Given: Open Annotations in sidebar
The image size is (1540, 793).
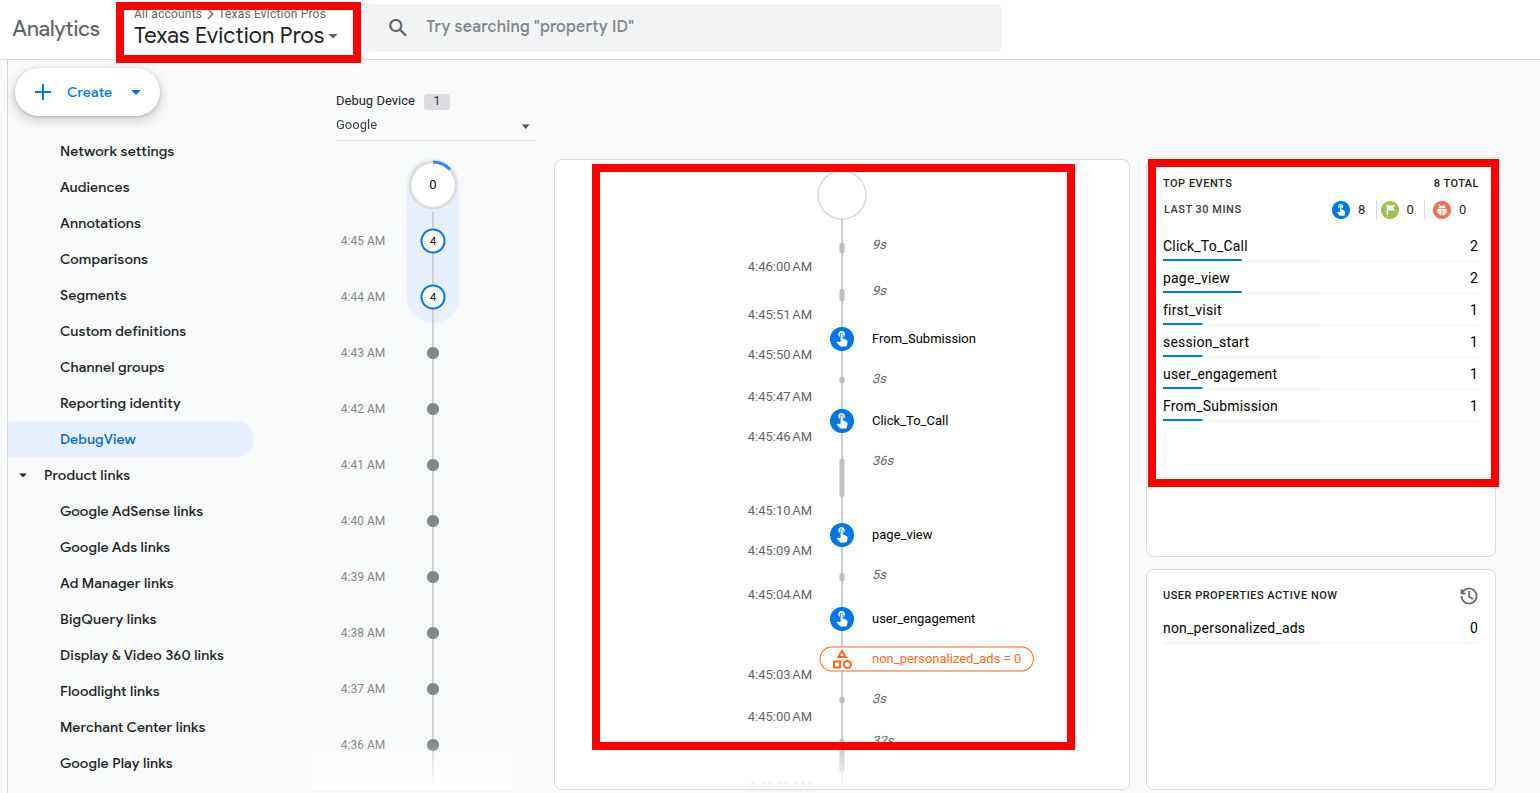Looking at the screenshot, I should coord(100,224).
